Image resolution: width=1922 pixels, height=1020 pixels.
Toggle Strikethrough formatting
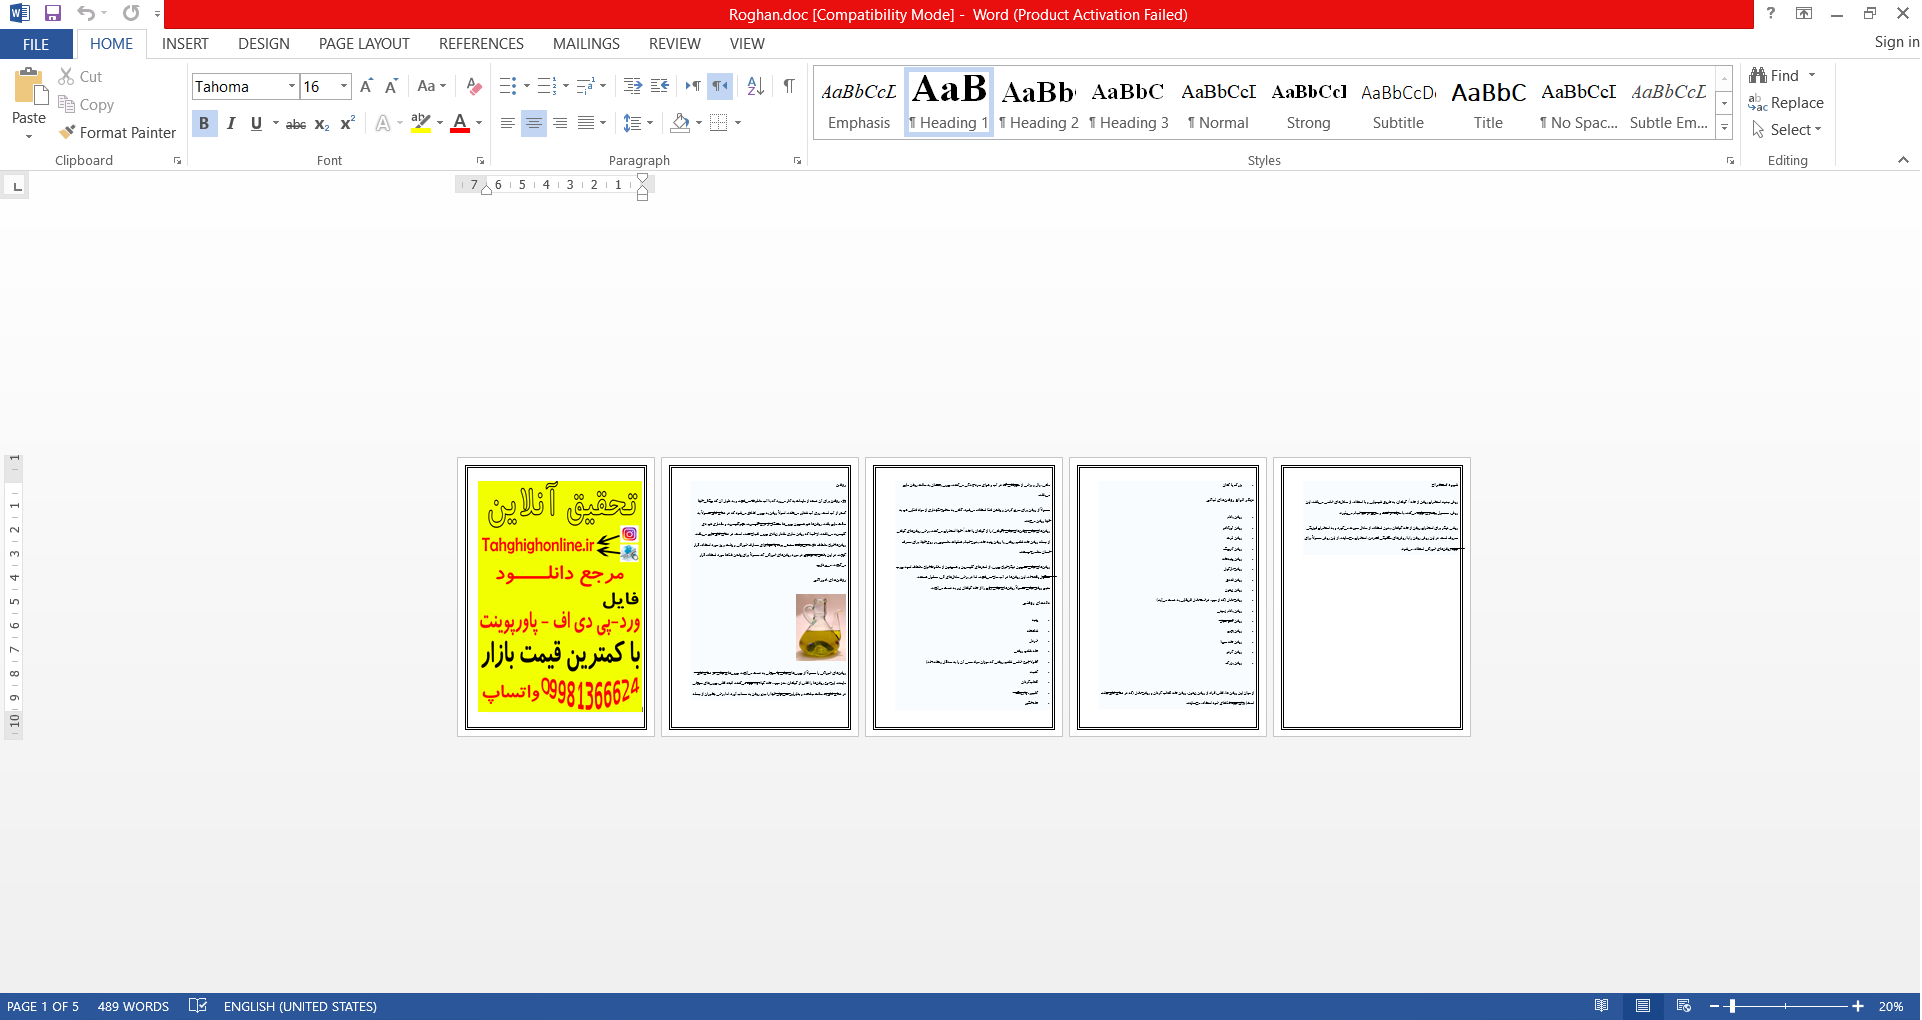pyautogui.click(x=296, y=124)
